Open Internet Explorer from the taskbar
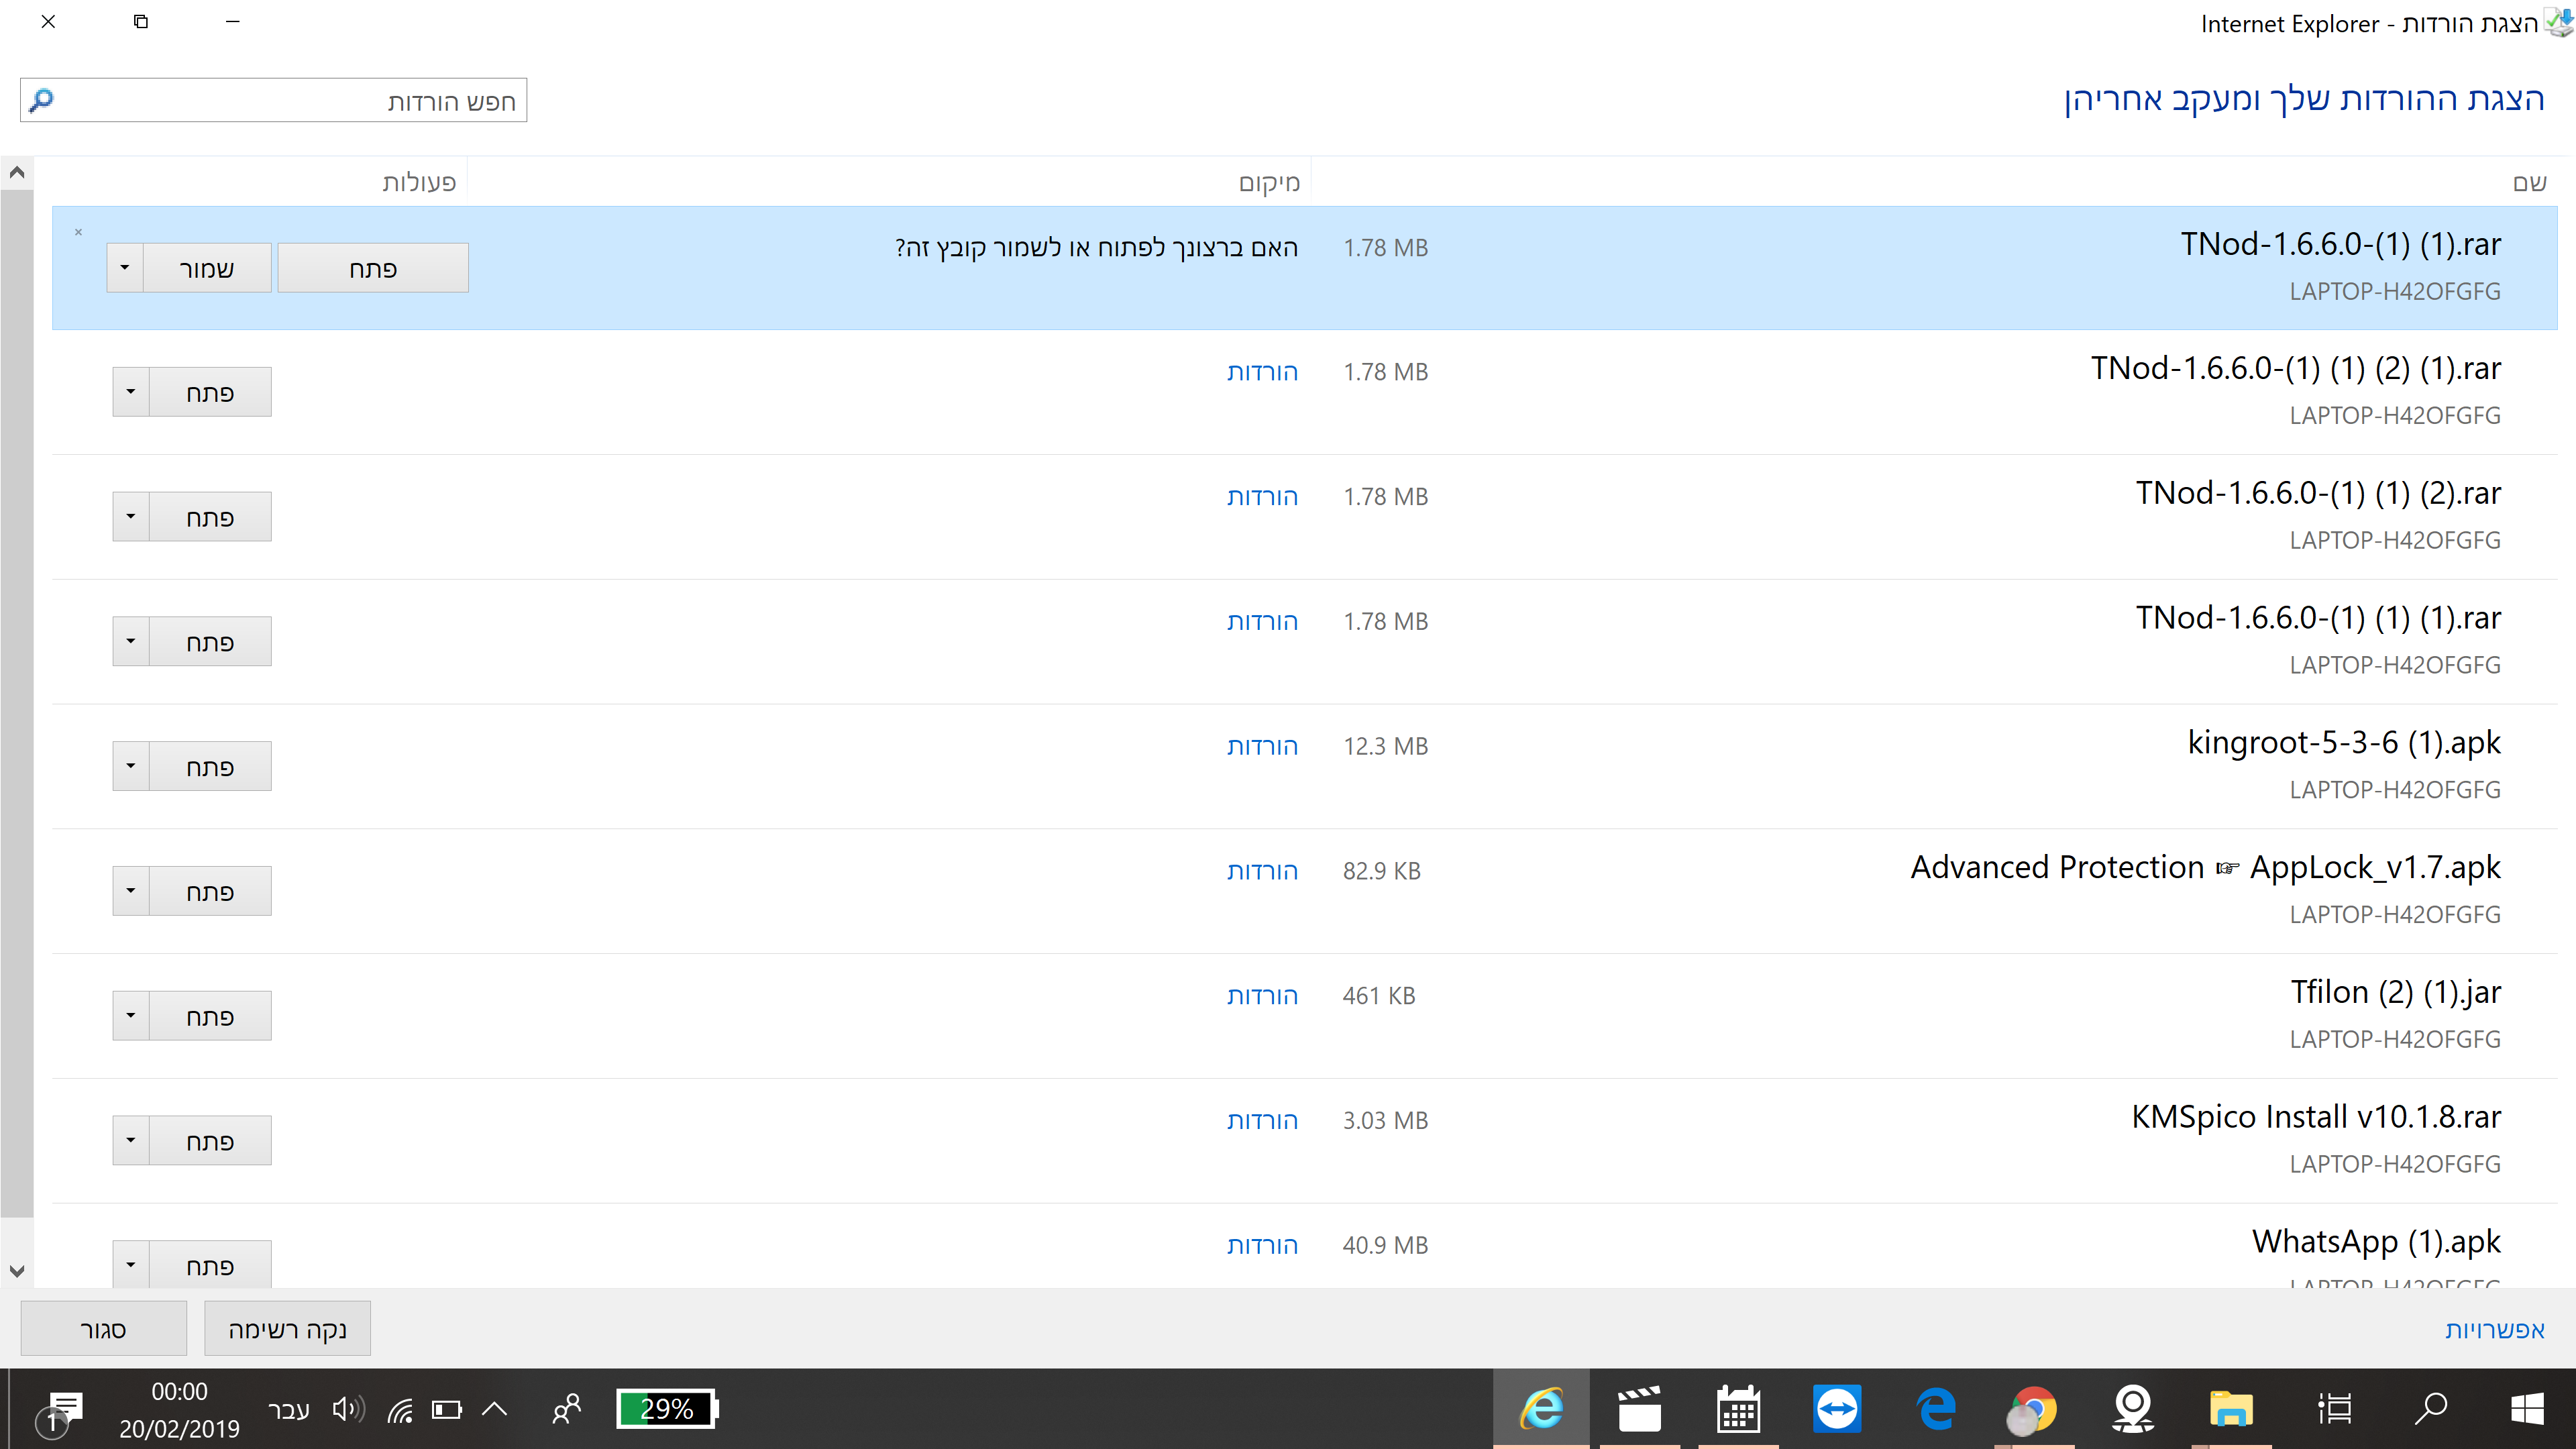This screenshot has width=2576, height=1449. pos(1541,1409)
